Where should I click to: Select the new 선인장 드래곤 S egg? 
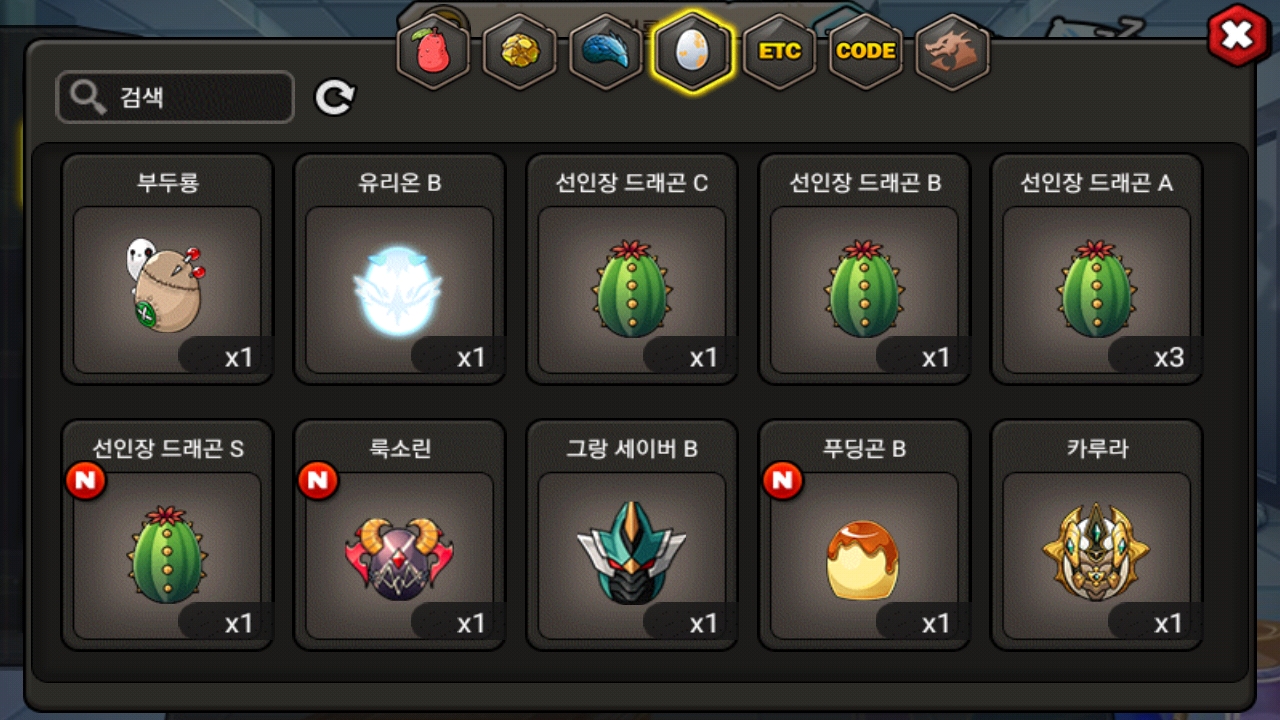167,535
